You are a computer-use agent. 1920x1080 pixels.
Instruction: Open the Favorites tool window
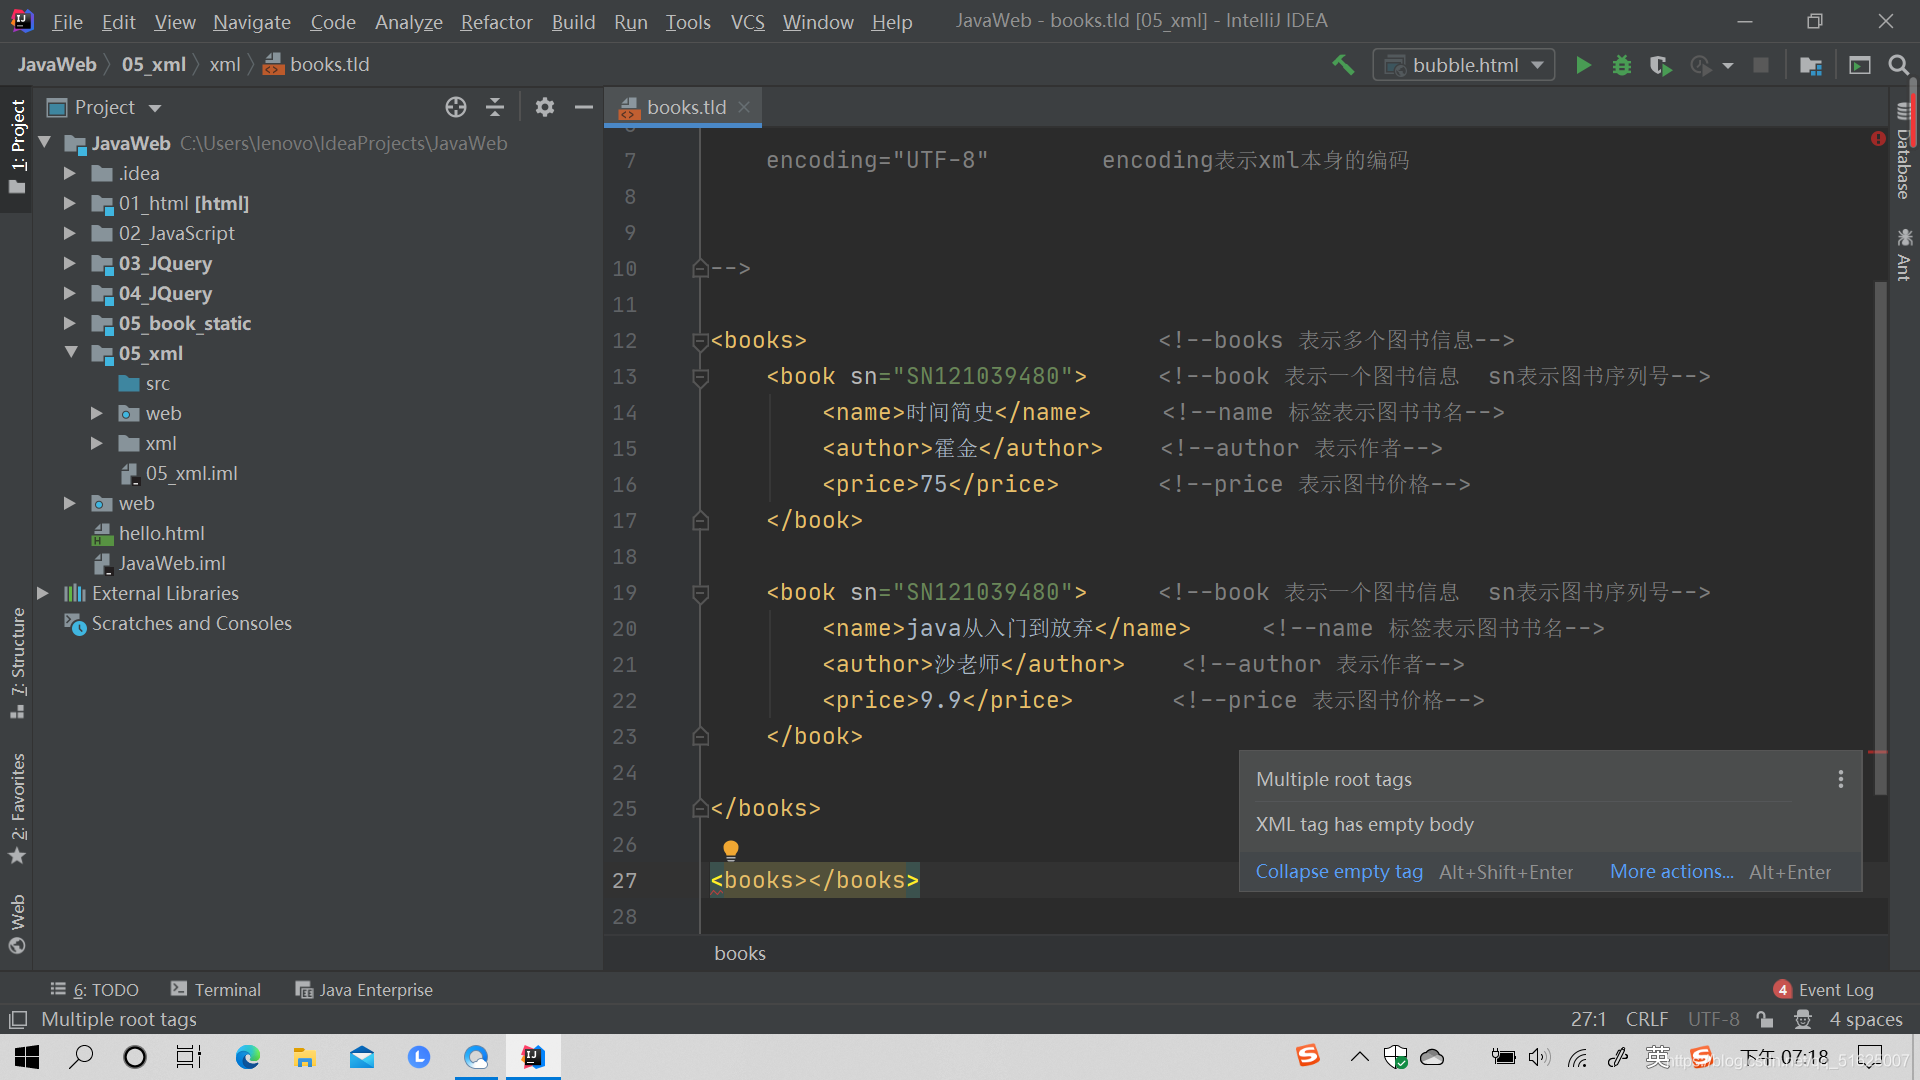pos(17,808)
